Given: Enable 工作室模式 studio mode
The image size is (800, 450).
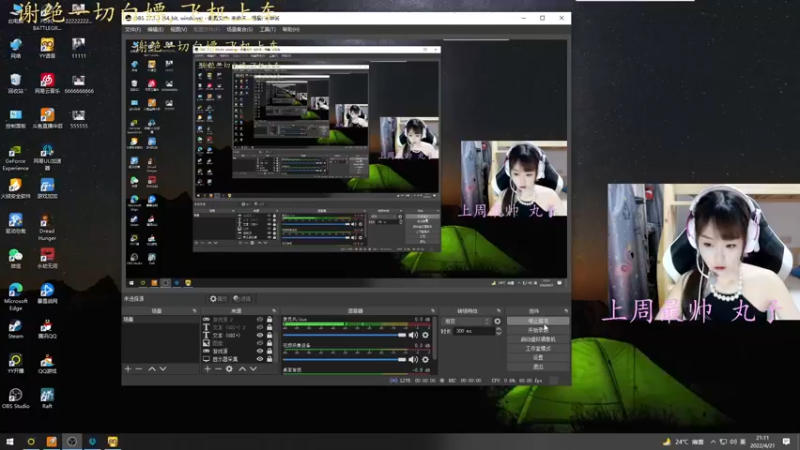Looking at the screenshot, I should click(x=538, y=348).
